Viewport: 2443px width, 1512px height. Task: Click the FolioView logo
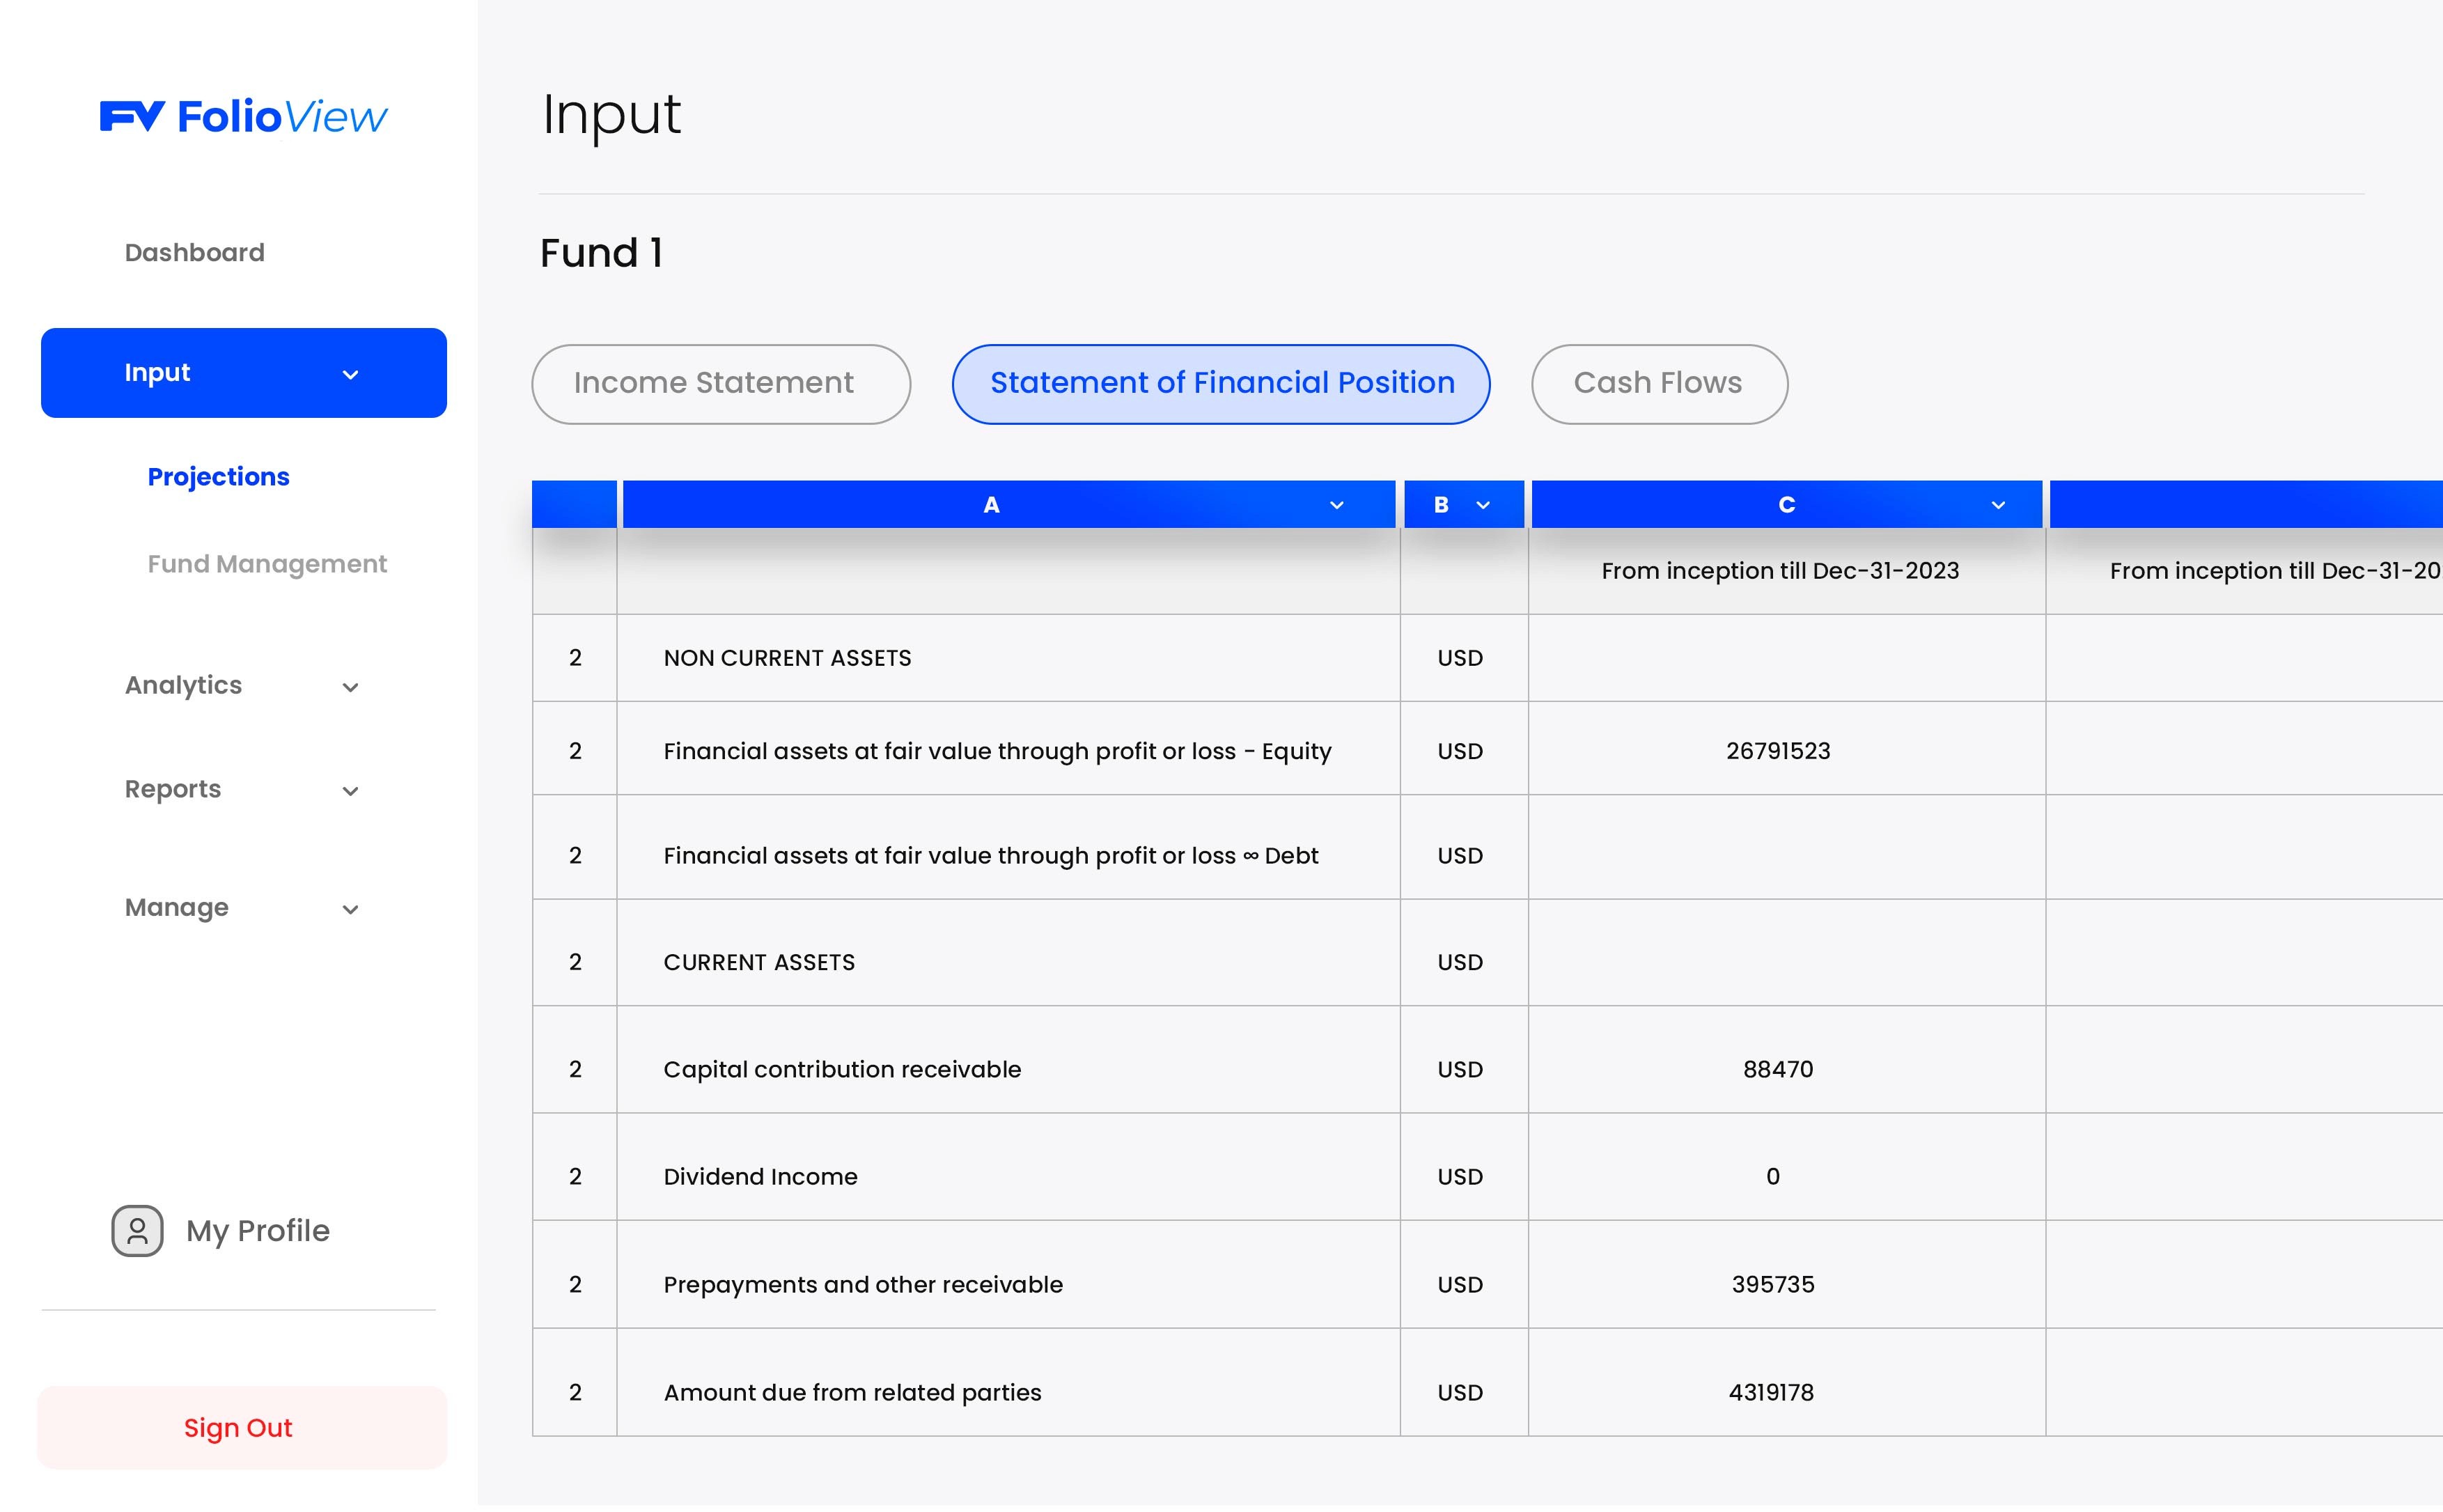click(x=243, y=117)
